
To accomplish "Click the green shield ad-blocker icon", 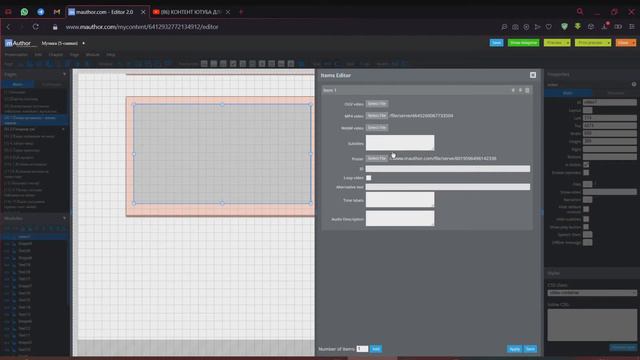I will 564,27.
